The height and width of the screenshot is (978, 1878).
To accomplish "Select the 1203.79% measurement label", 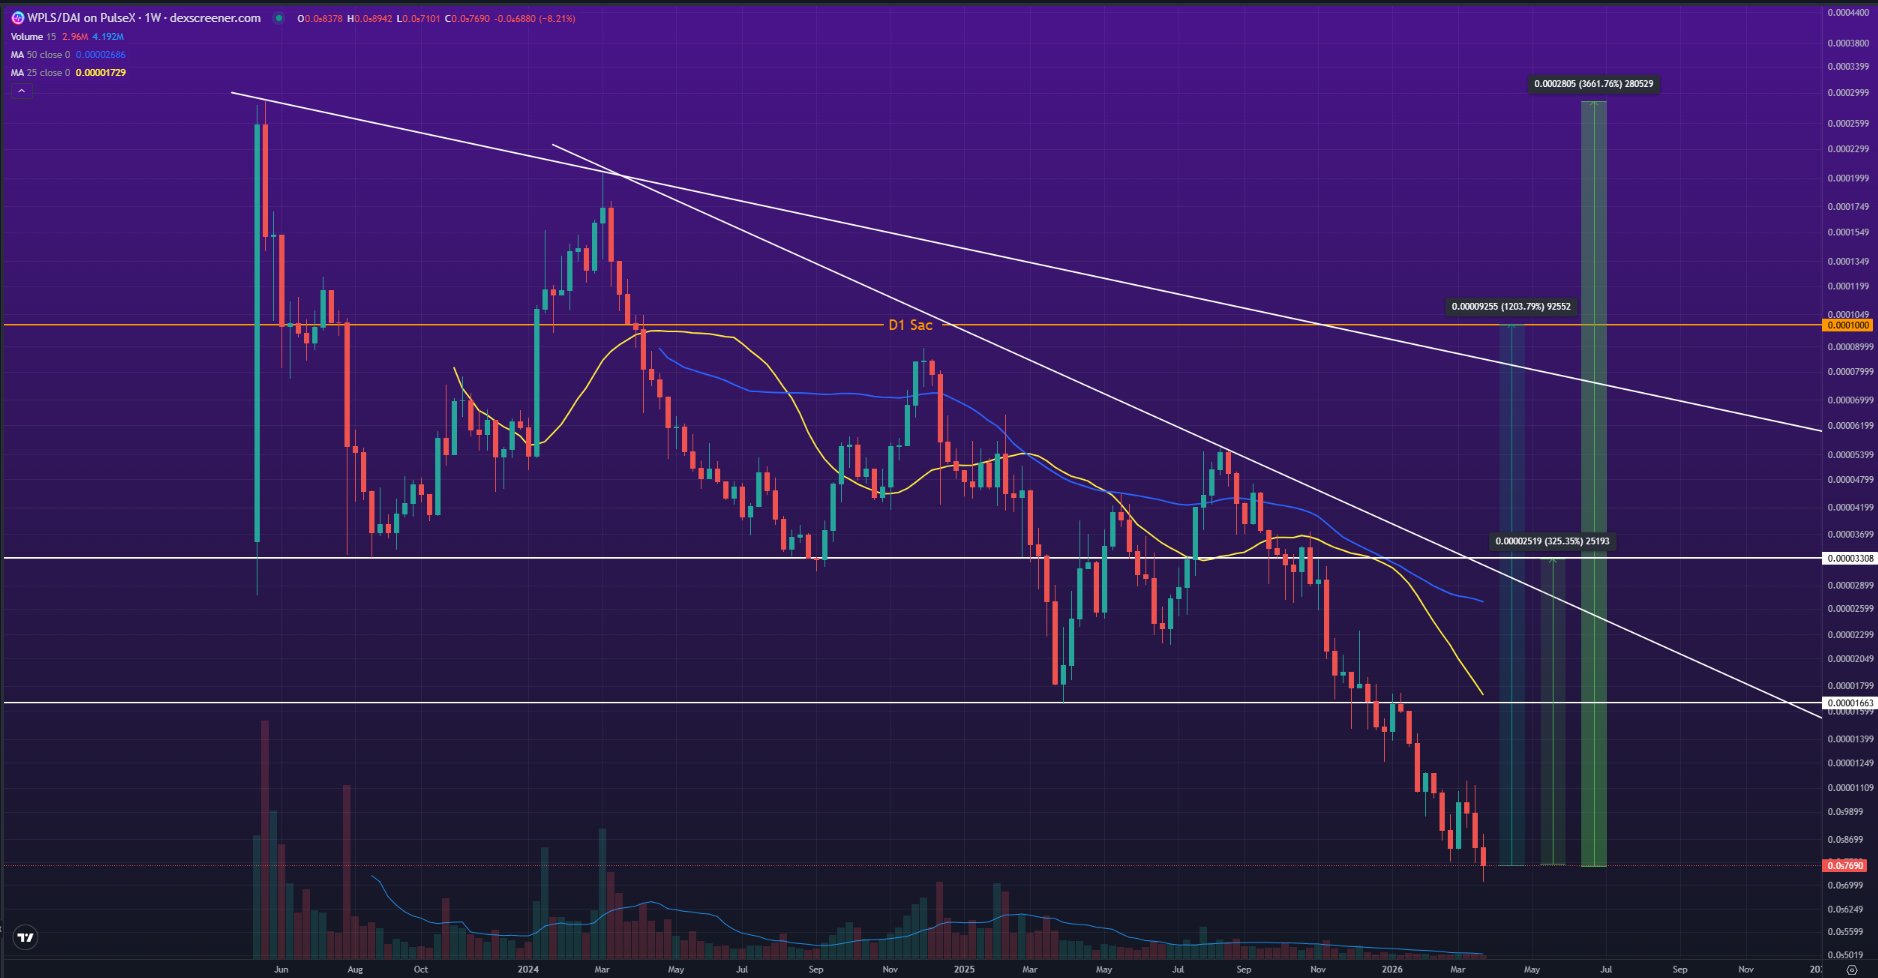I will 1511,307.
